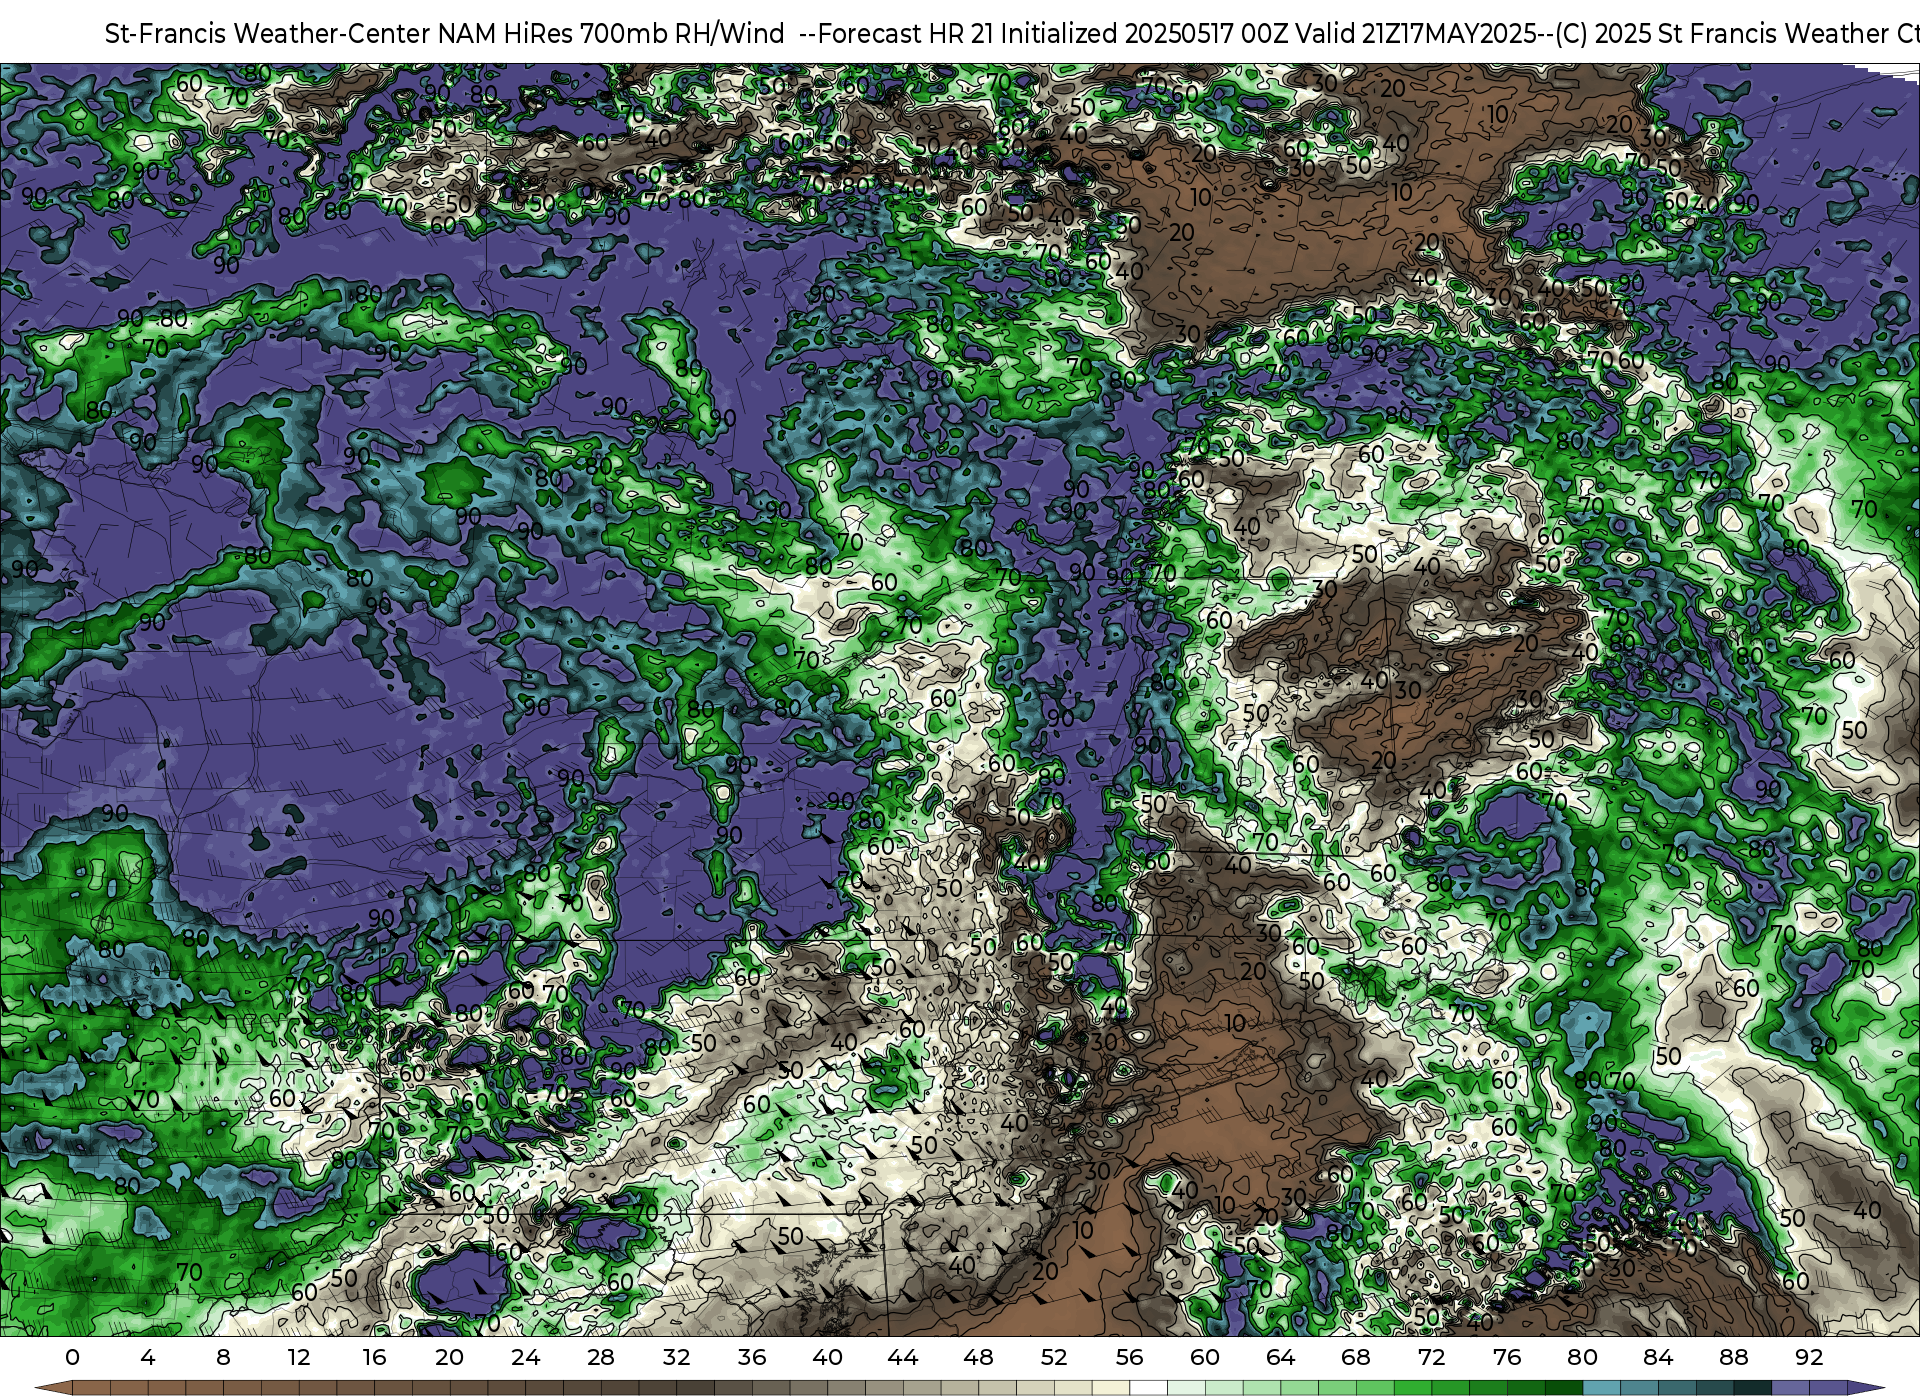Click the colorbar label '72'
1920x1400 pixels.
click(1431, 1357)
